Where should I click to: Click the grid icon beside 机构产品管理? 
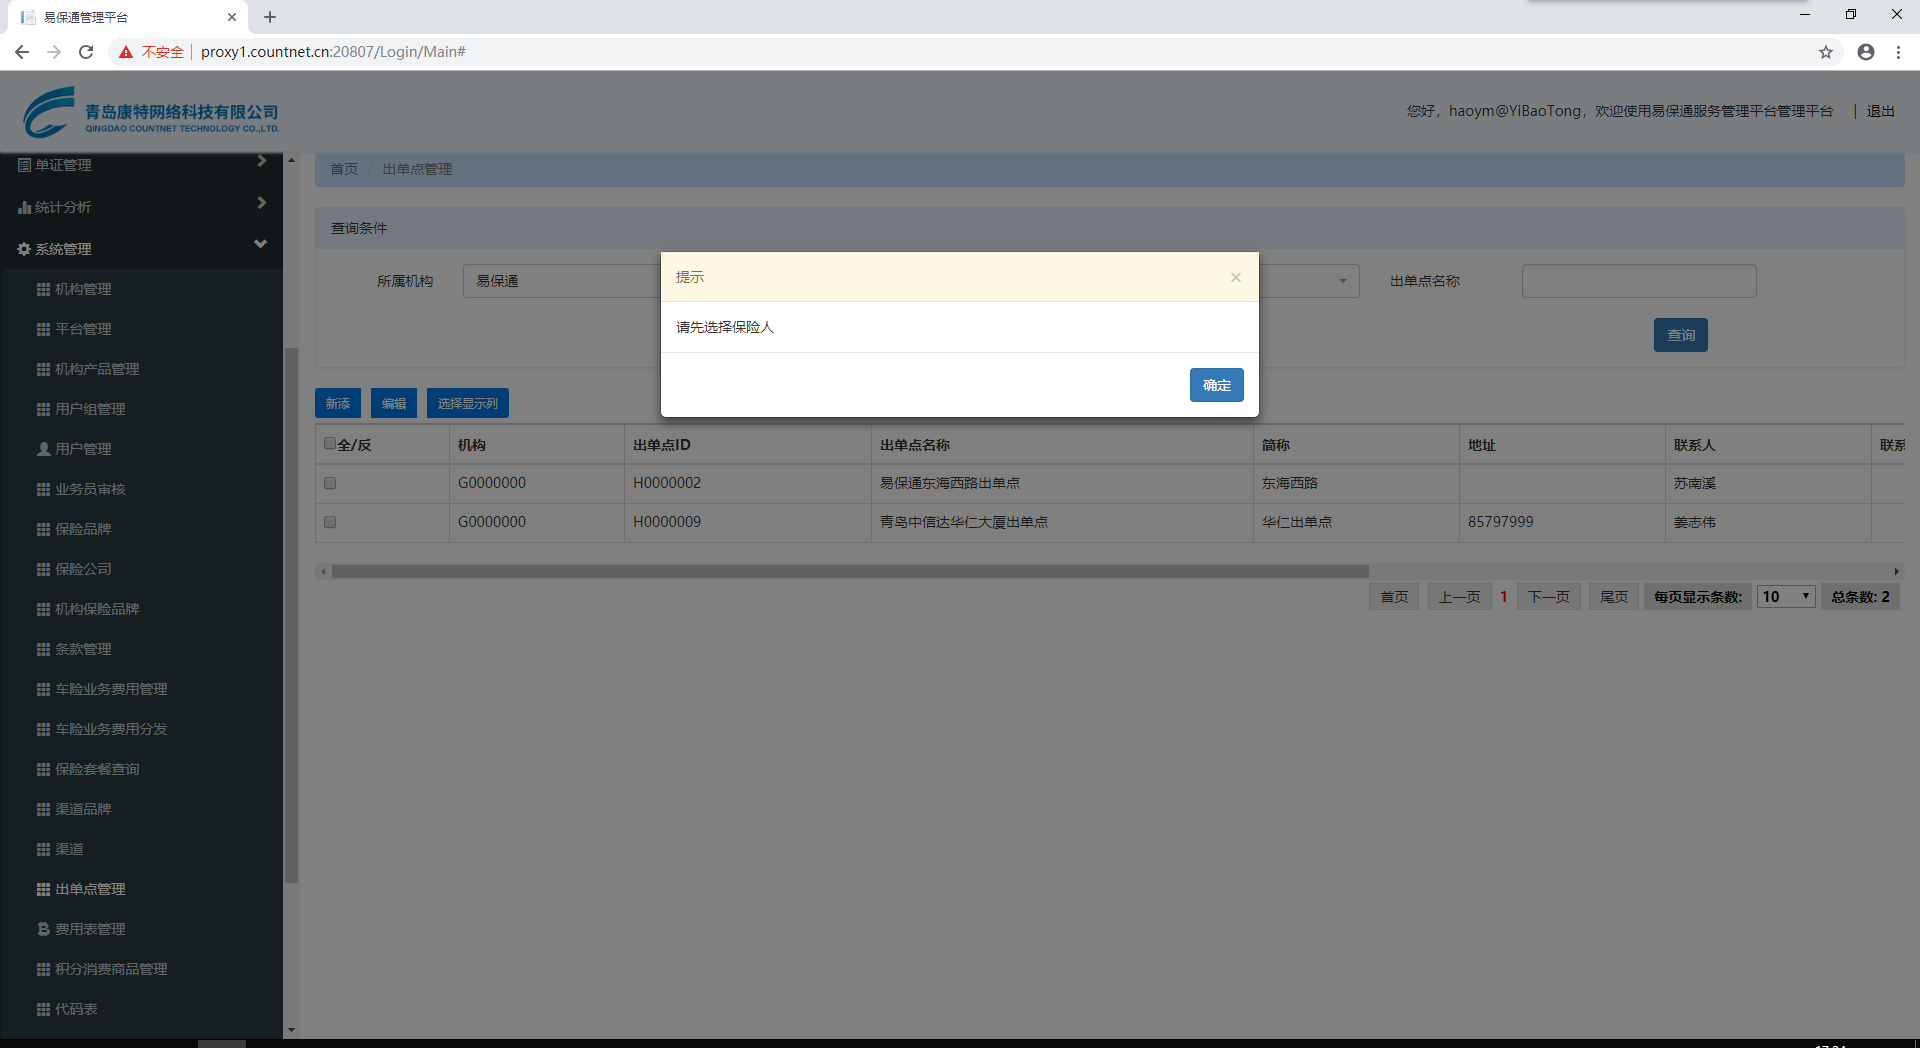[x=43, y=369]
